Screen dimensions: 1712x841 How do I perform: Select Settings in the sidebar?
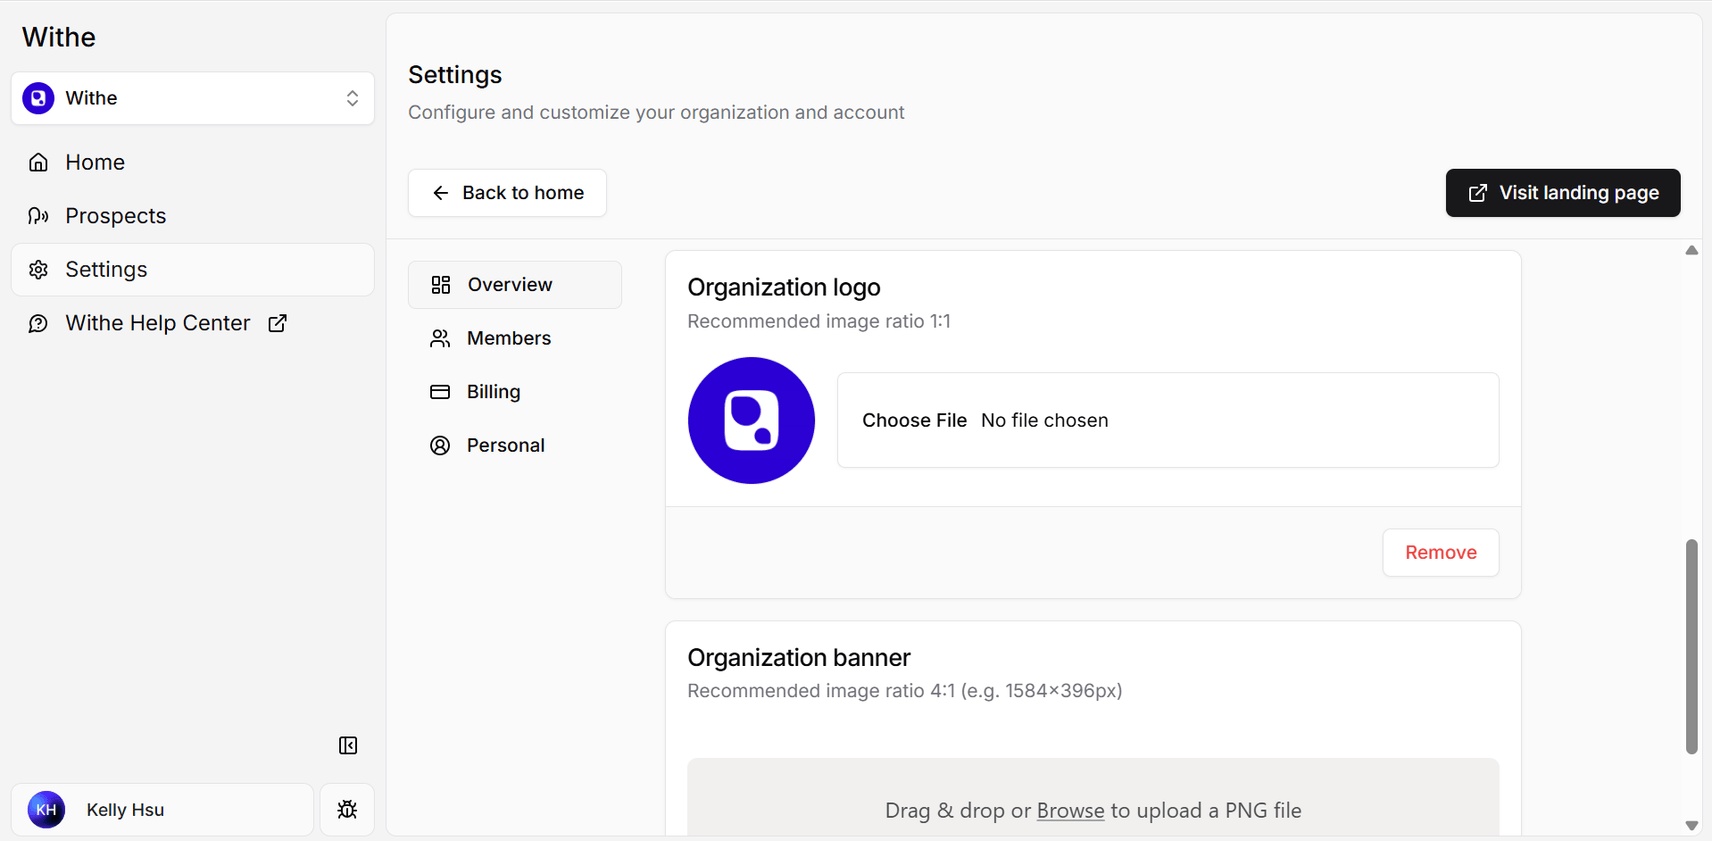point(193,270)
